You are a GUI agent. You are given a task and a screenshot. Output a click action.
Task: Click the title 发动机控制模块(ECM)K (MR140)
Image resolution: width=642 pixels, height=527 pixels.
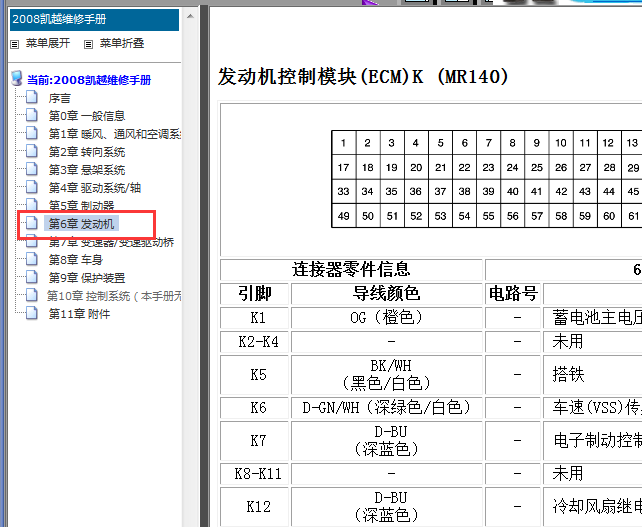click(363, 77)
